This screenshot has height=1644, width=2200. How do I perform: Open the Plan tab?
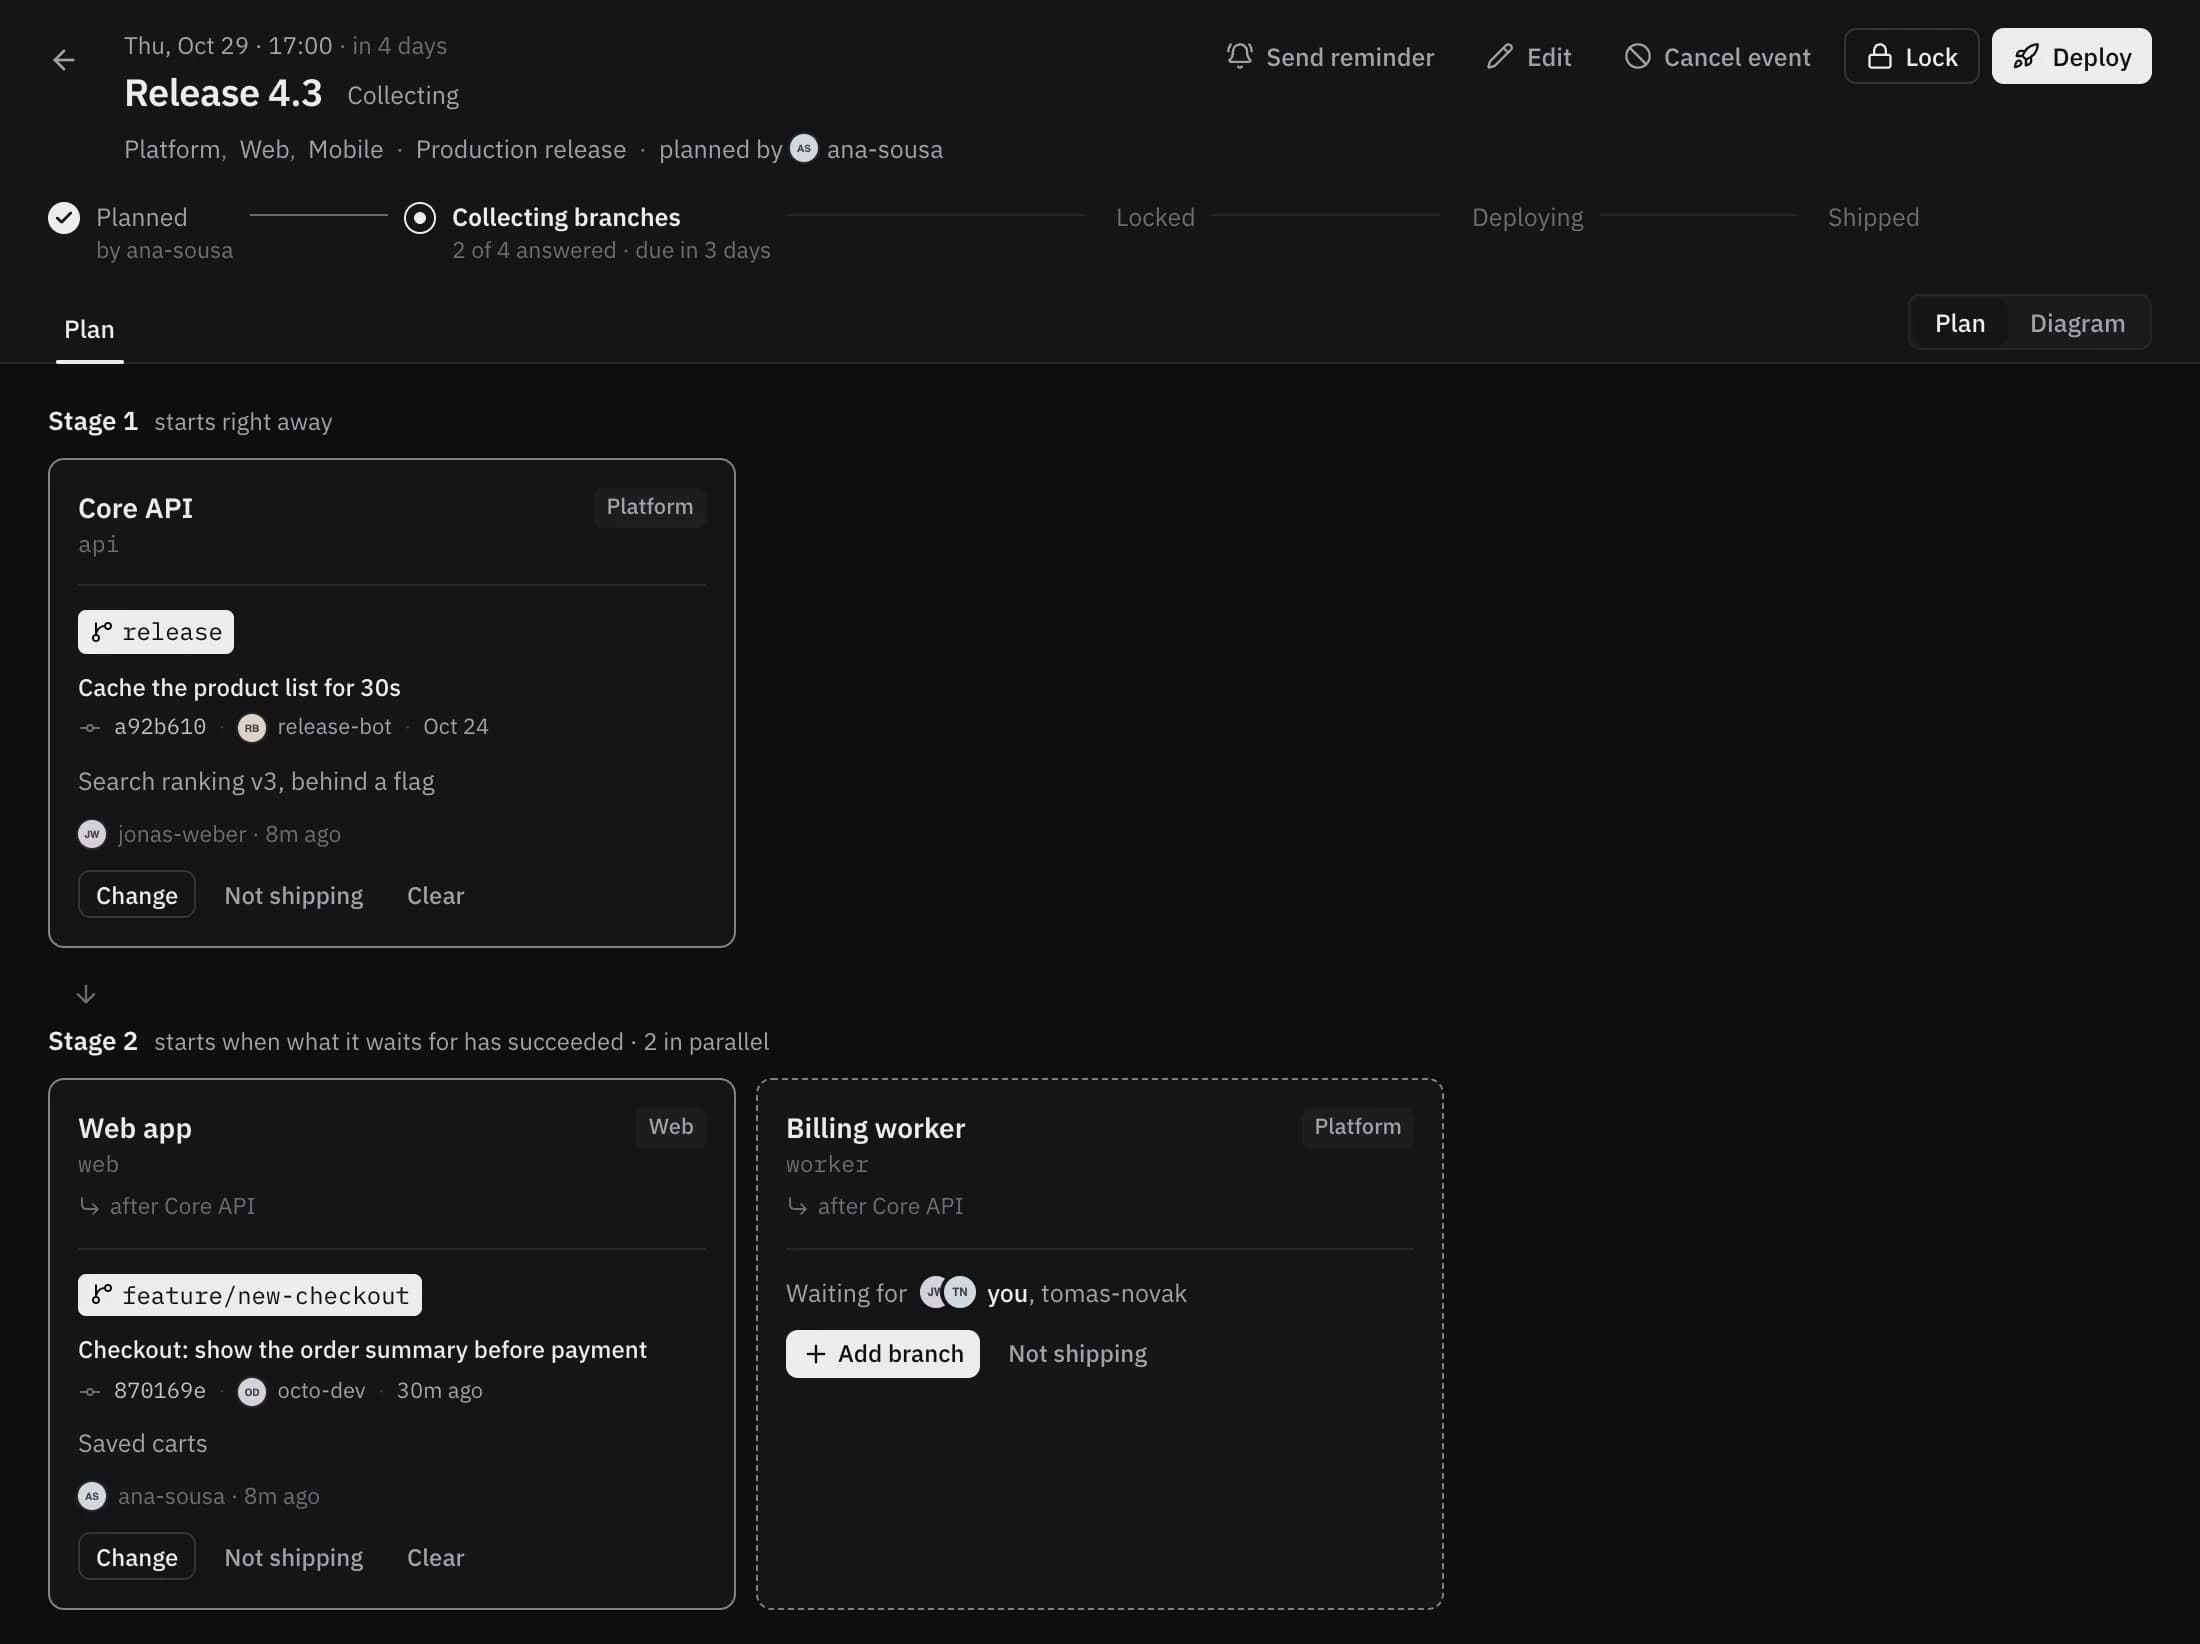(89, 329)
